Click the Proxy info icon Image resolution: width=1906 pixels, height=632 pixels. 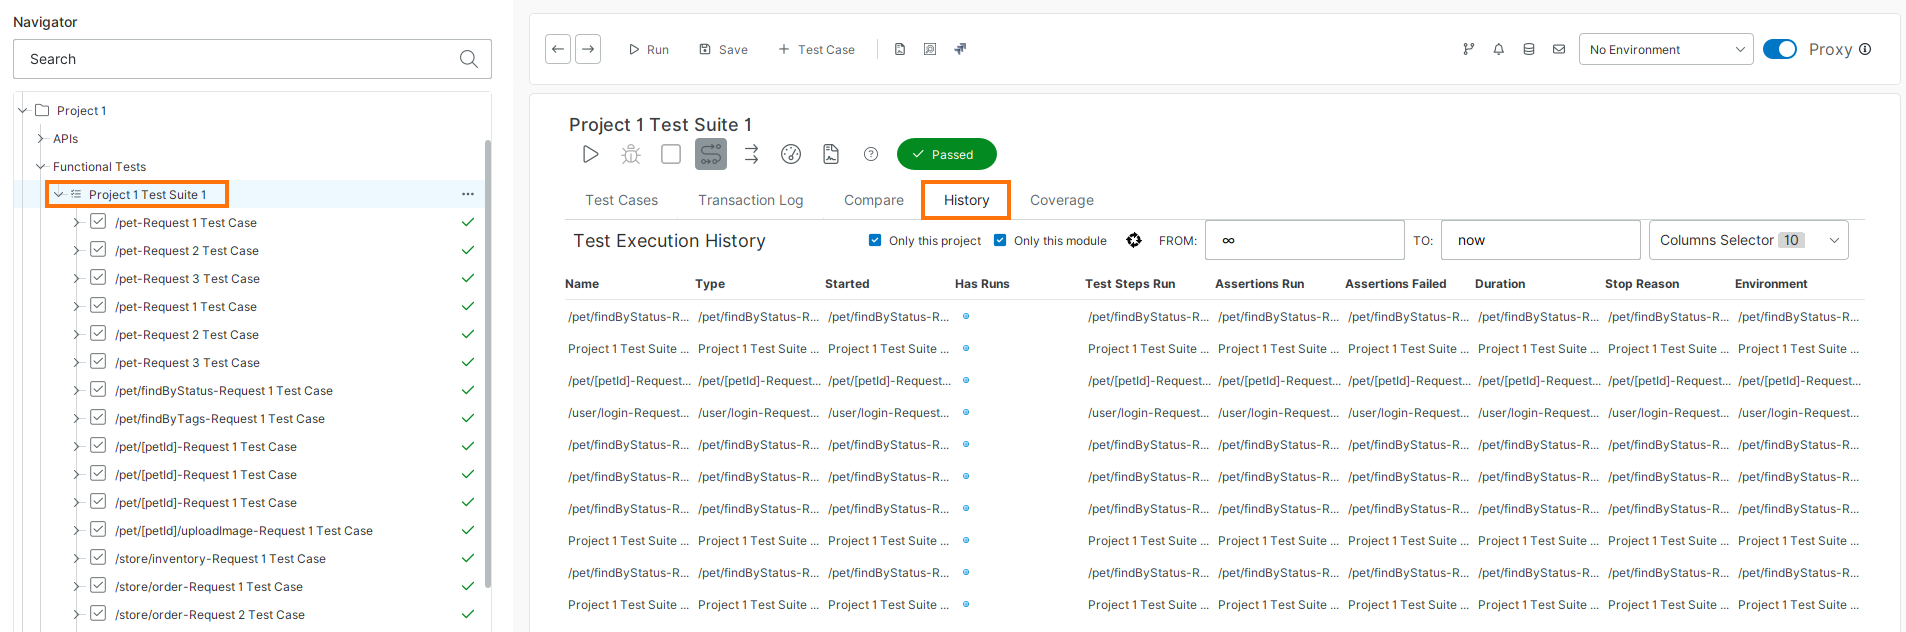(1865, 49)
